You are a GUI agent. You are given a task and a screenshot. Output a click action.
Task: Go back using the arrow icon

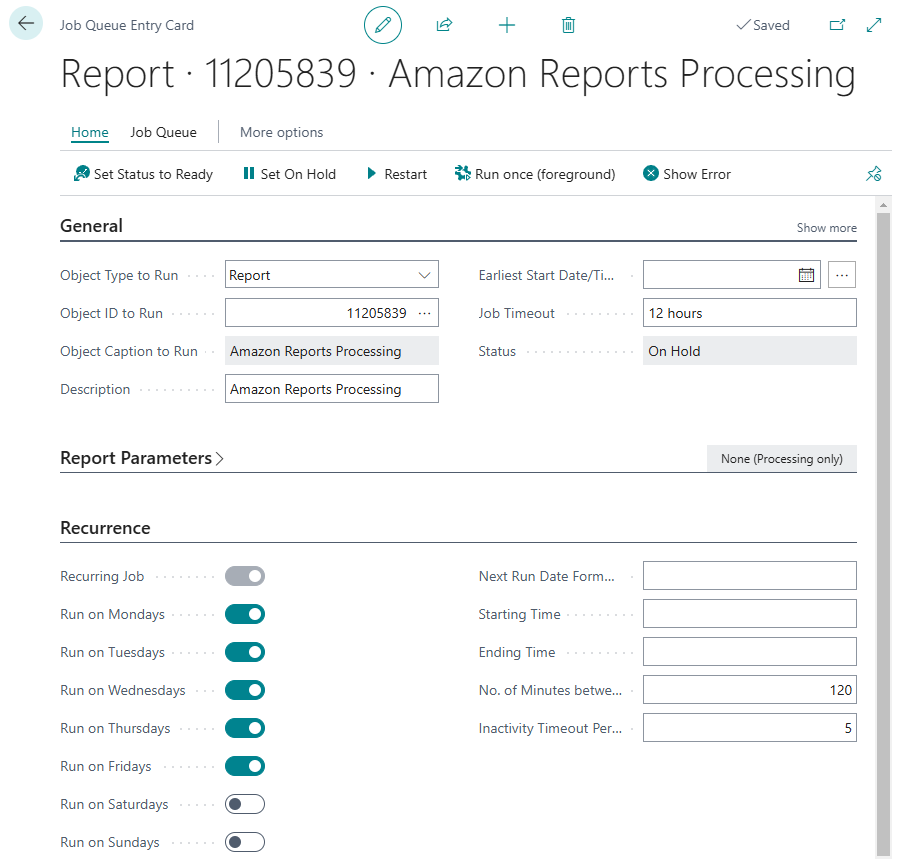point(26,23)
